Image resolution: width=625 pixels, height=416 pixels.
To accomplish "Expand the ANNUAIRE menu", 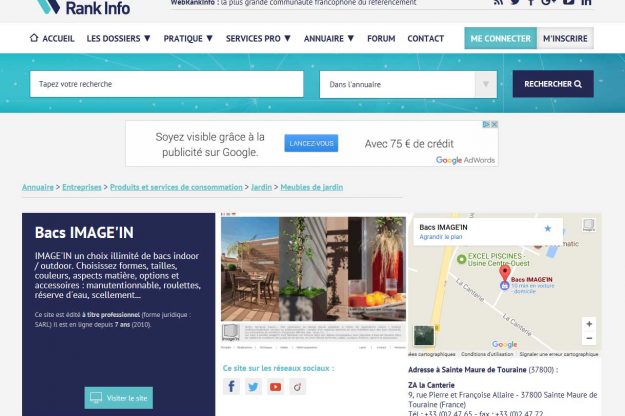I will tap(329, 39).
